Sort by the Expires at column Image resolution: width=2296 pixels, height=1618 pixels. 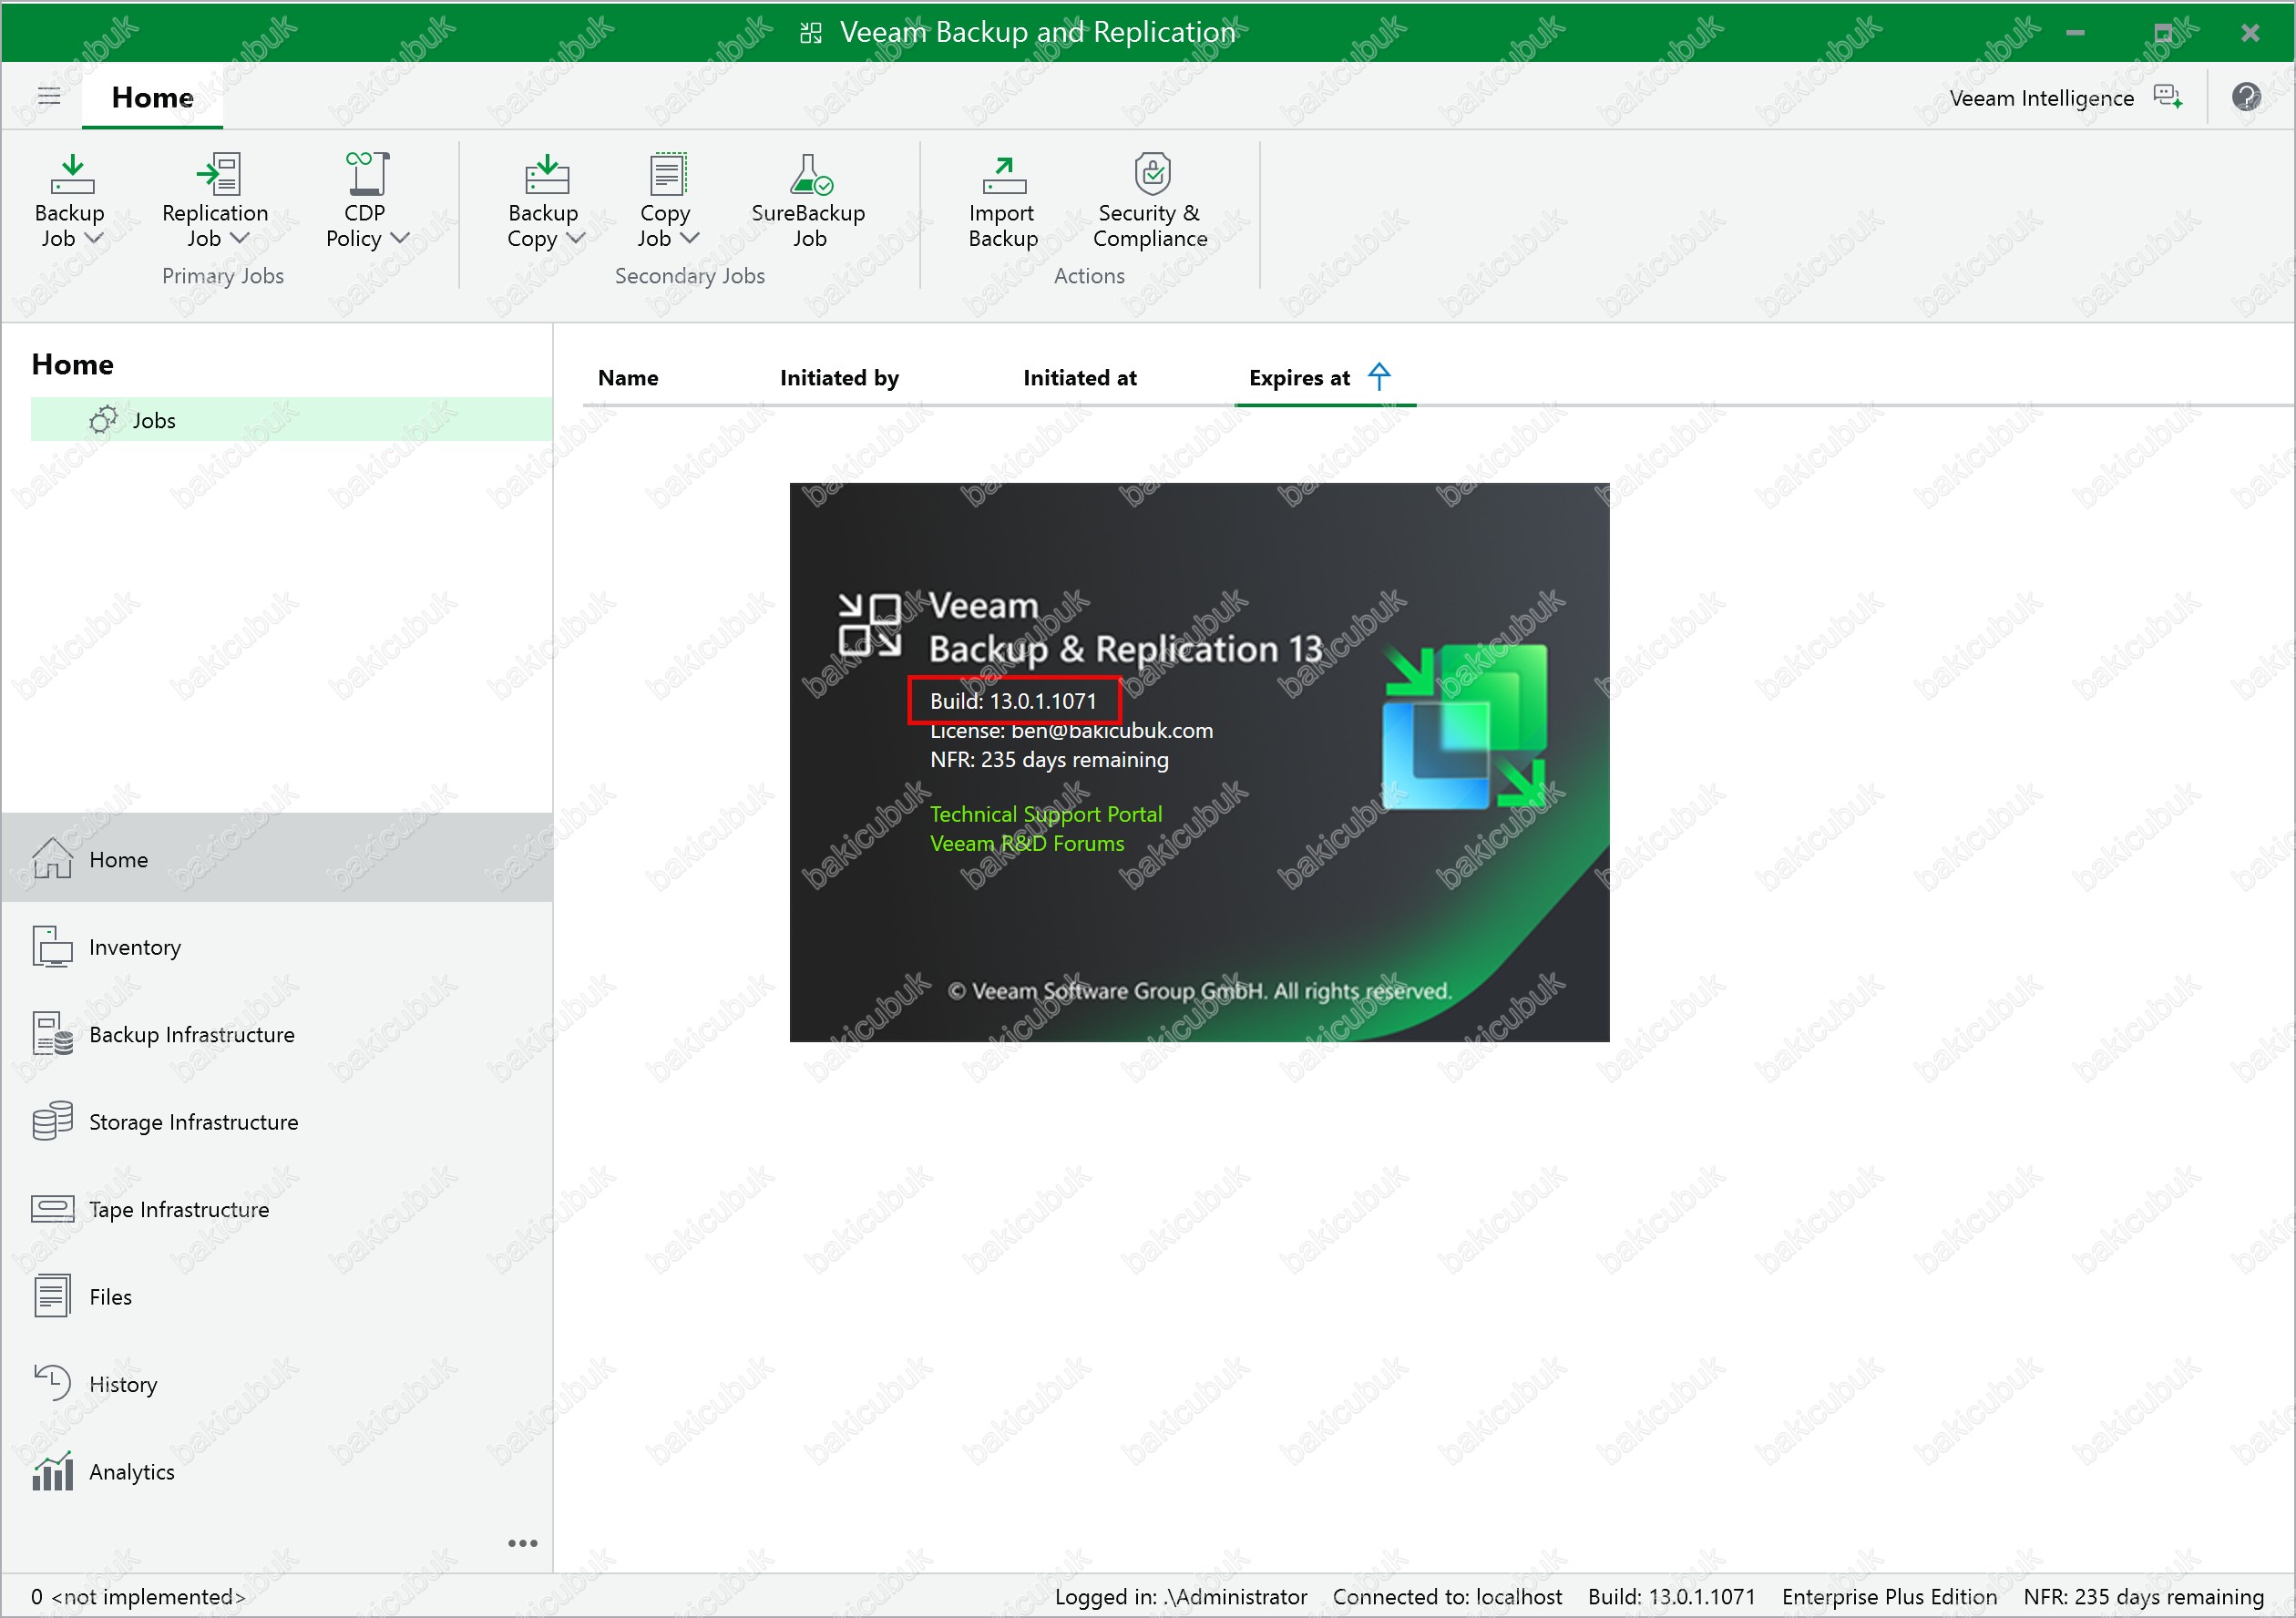click(x=1299, y=378)
